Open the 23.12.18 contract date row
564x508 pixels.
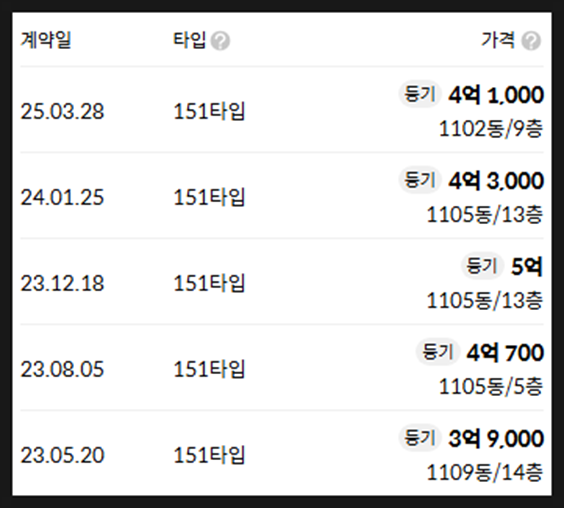click(x=282, y=282)
